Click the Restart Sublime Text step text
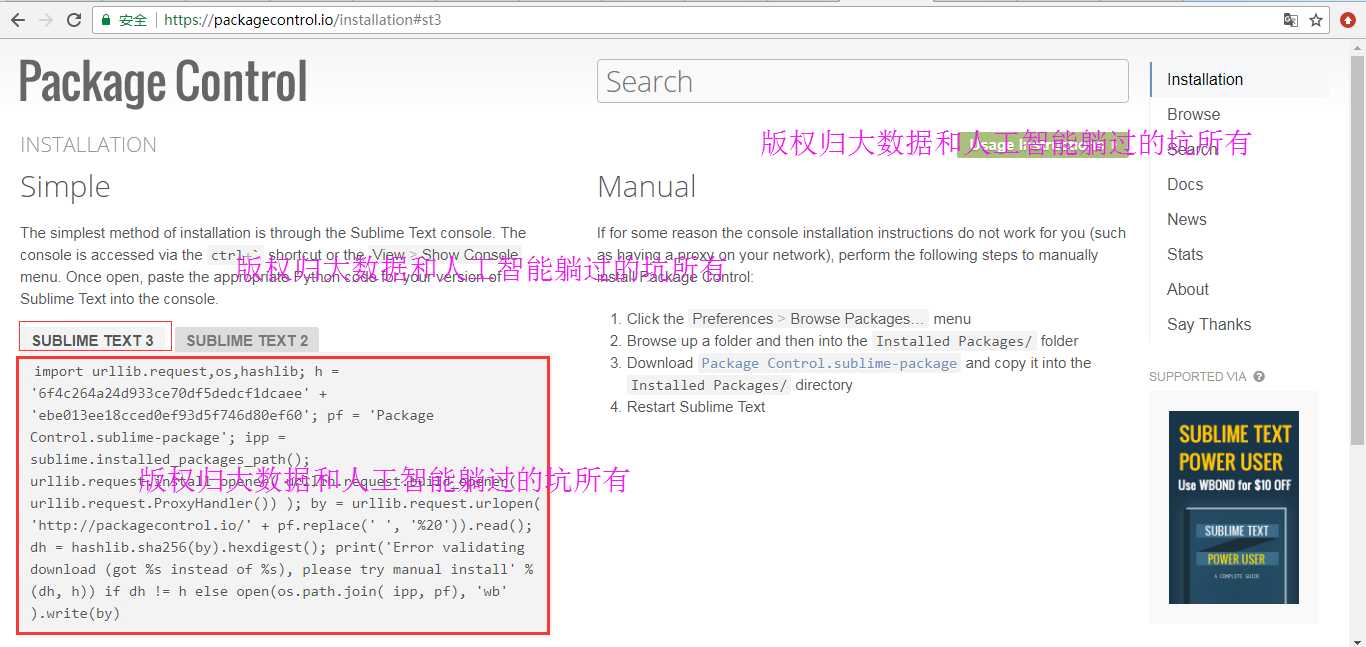Image resolution: width=1366 pixels, height=647 pixels. (696, 407)
